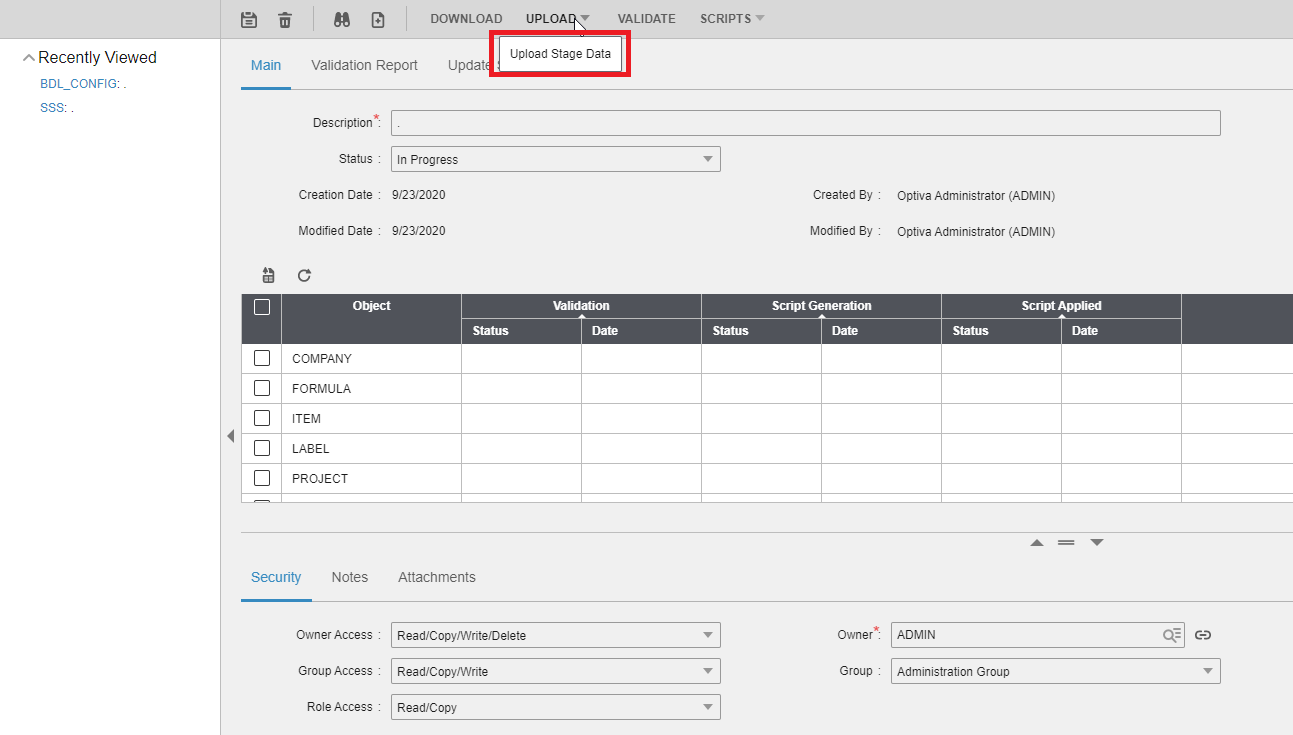
Task: Switch to the Validation Report tab
Action: pyautogui.click(x=364, y=65)
